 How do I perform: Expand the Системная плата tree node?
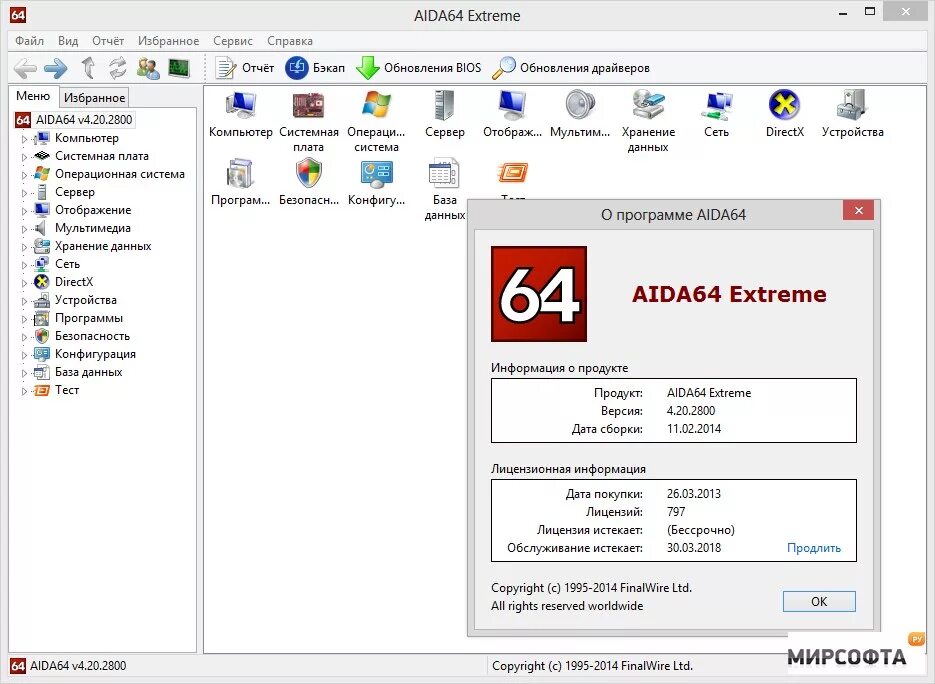coord(24,157)
